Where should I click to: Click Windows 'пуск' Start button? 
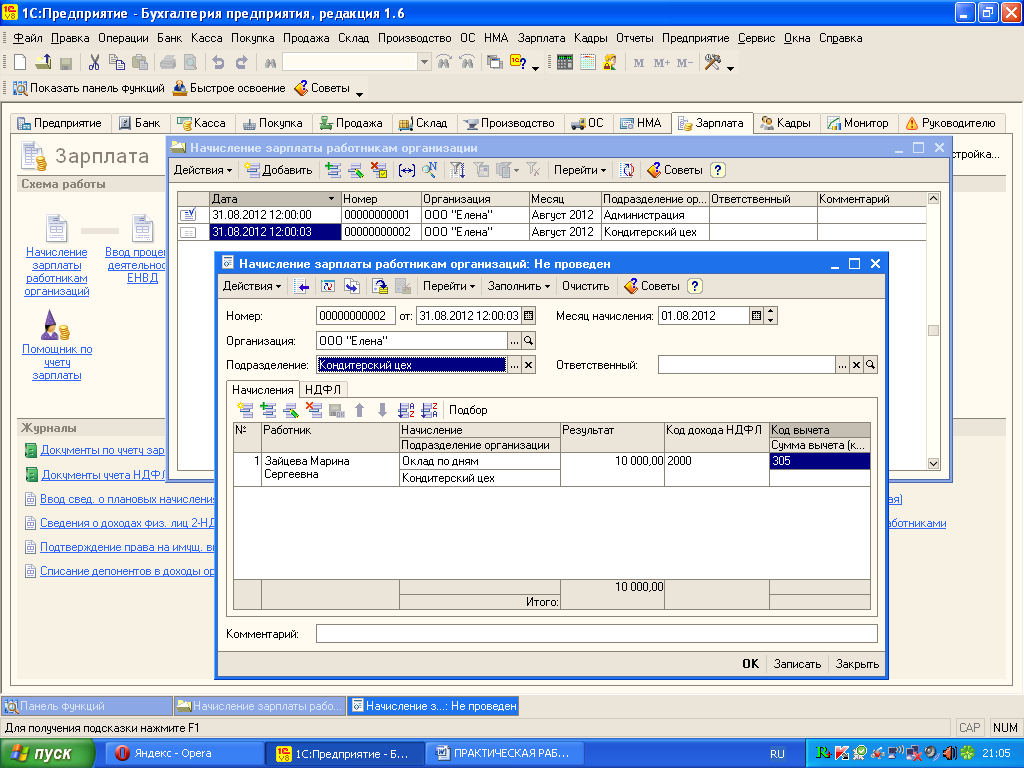pyautogui.click(x=47, y=754)
